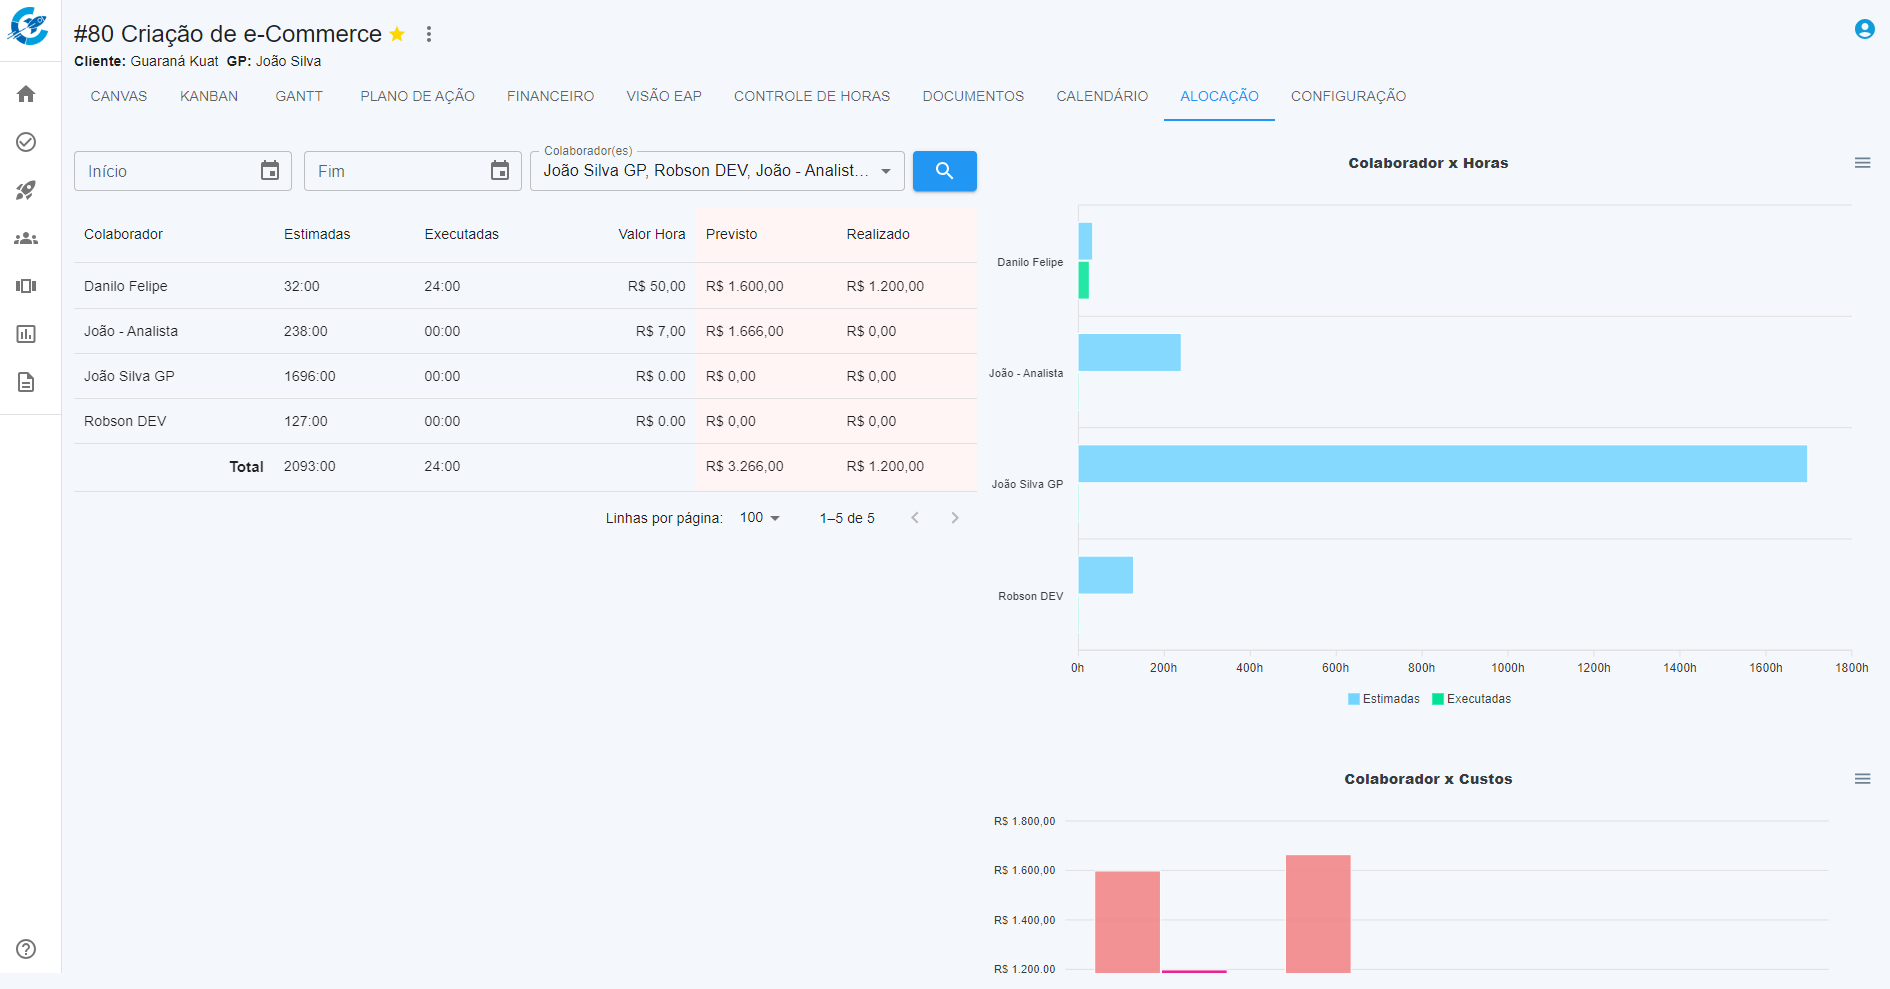Viewport: 1890px width, 989px height.
Task: Switch to the KANBAN tab
Action: (x=209, y=96)
